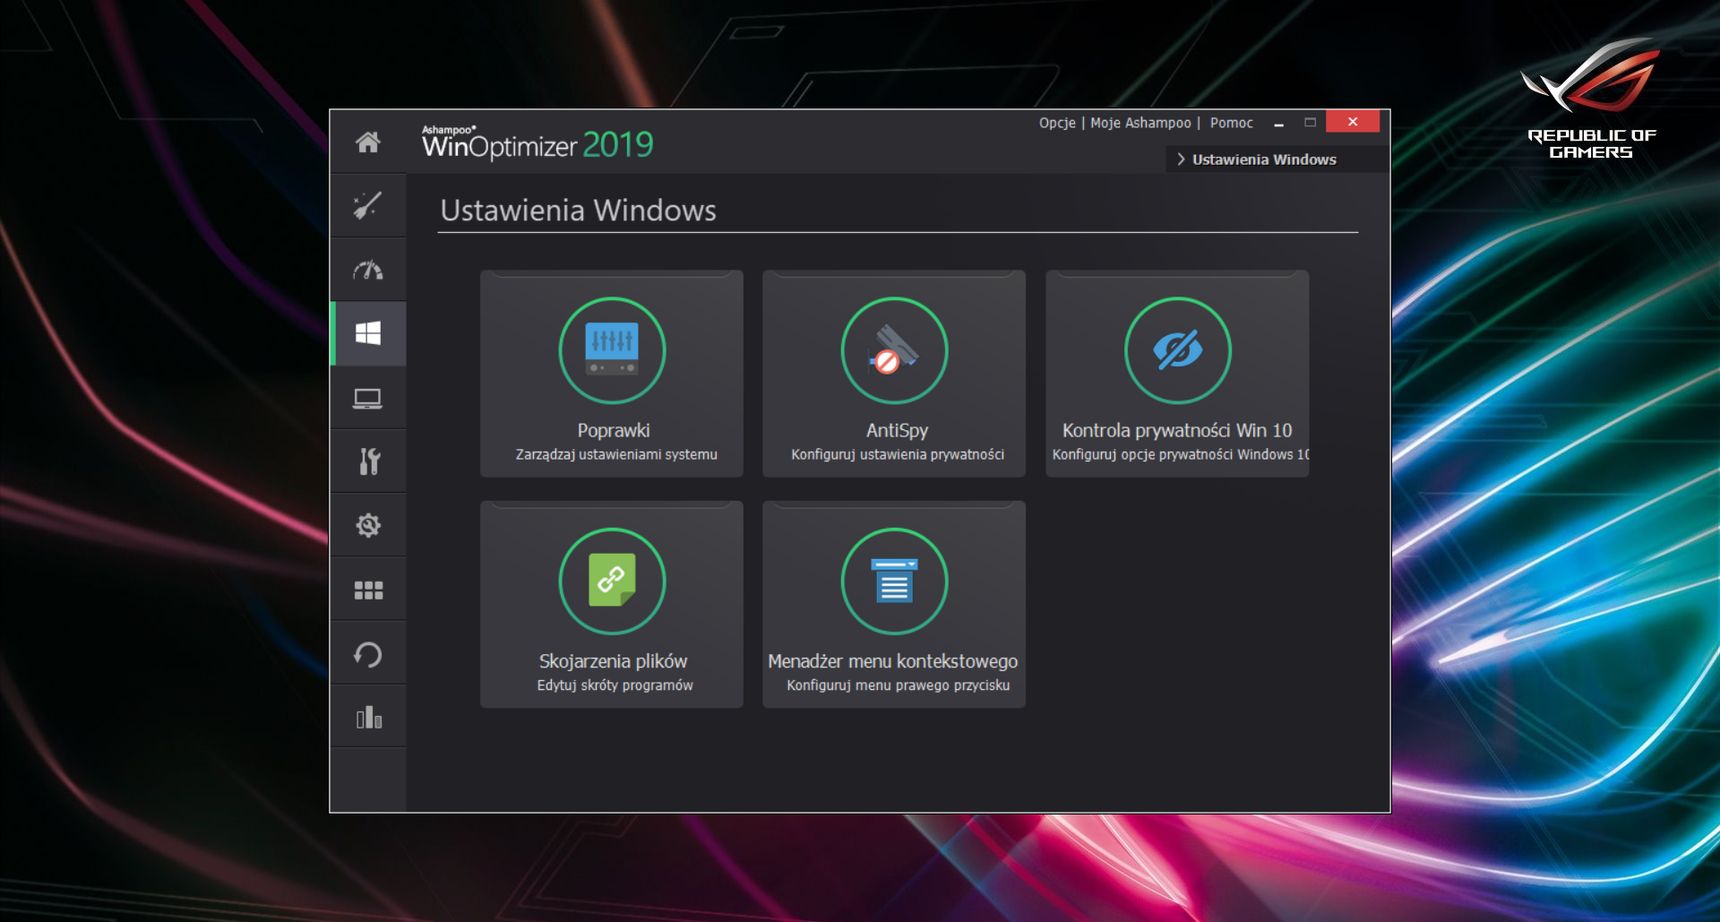The height and width of the screenshot is (922, 1720).
Task: Select the Windows logo sidebar icon
Action: point(368,333)
